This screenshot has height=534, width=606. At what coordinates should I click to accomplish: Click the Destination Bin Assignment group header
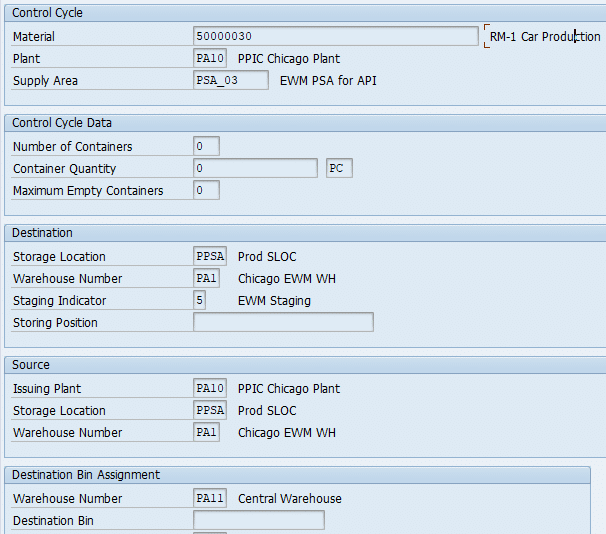pyautogui.click(x=86, y=475)
